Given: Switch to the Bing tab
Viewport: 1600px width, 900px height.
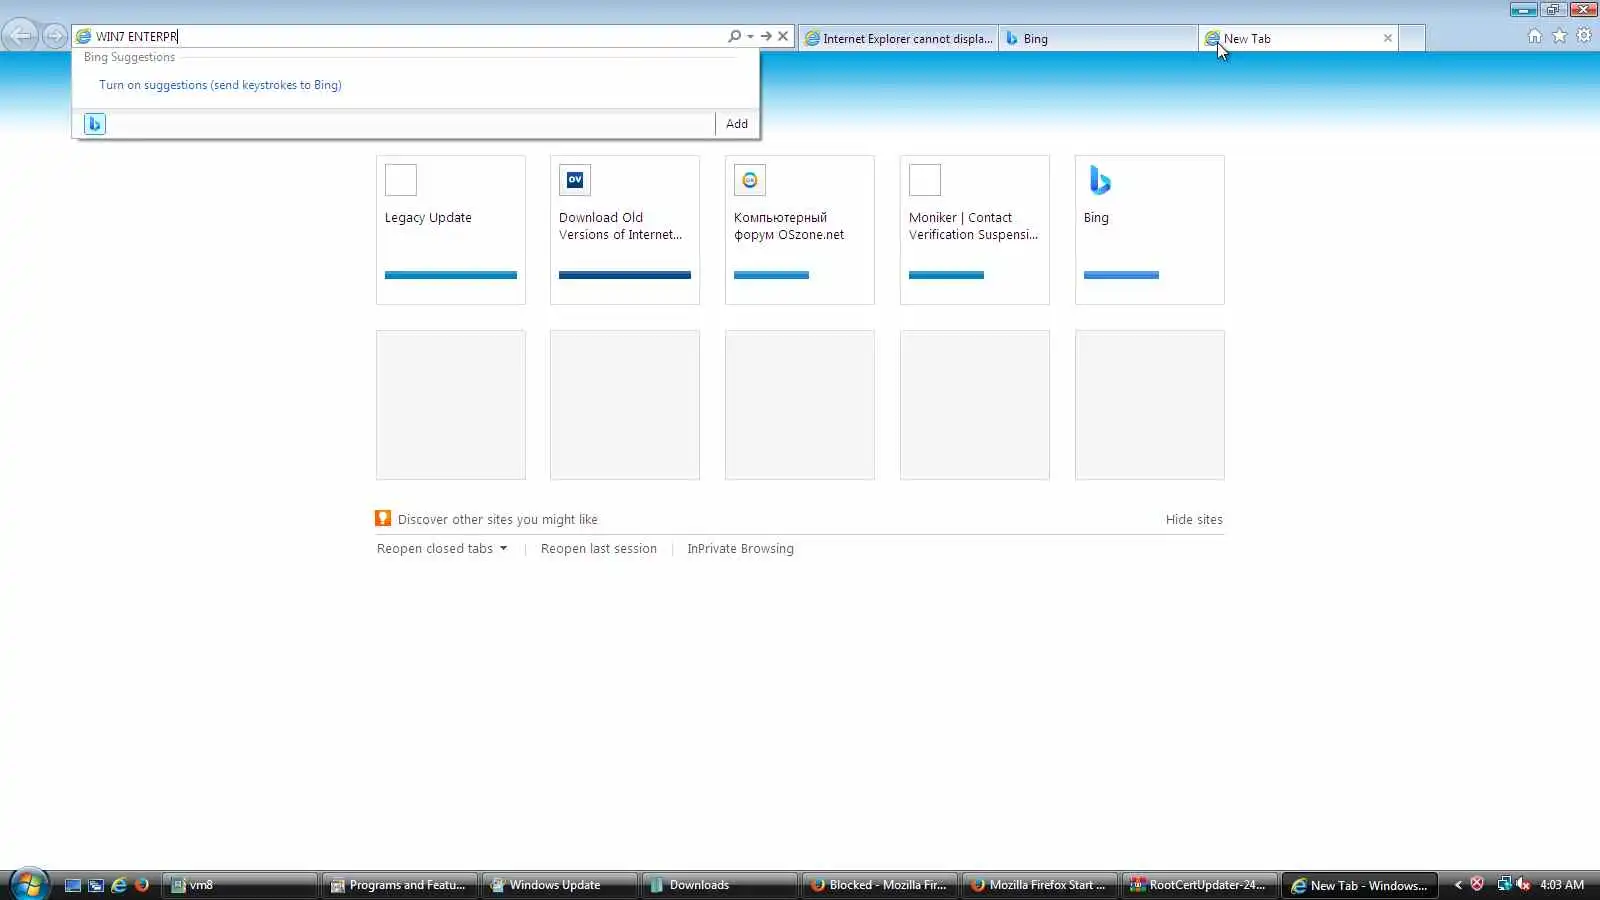Looking at the screenshot, I should (1098, 38).
